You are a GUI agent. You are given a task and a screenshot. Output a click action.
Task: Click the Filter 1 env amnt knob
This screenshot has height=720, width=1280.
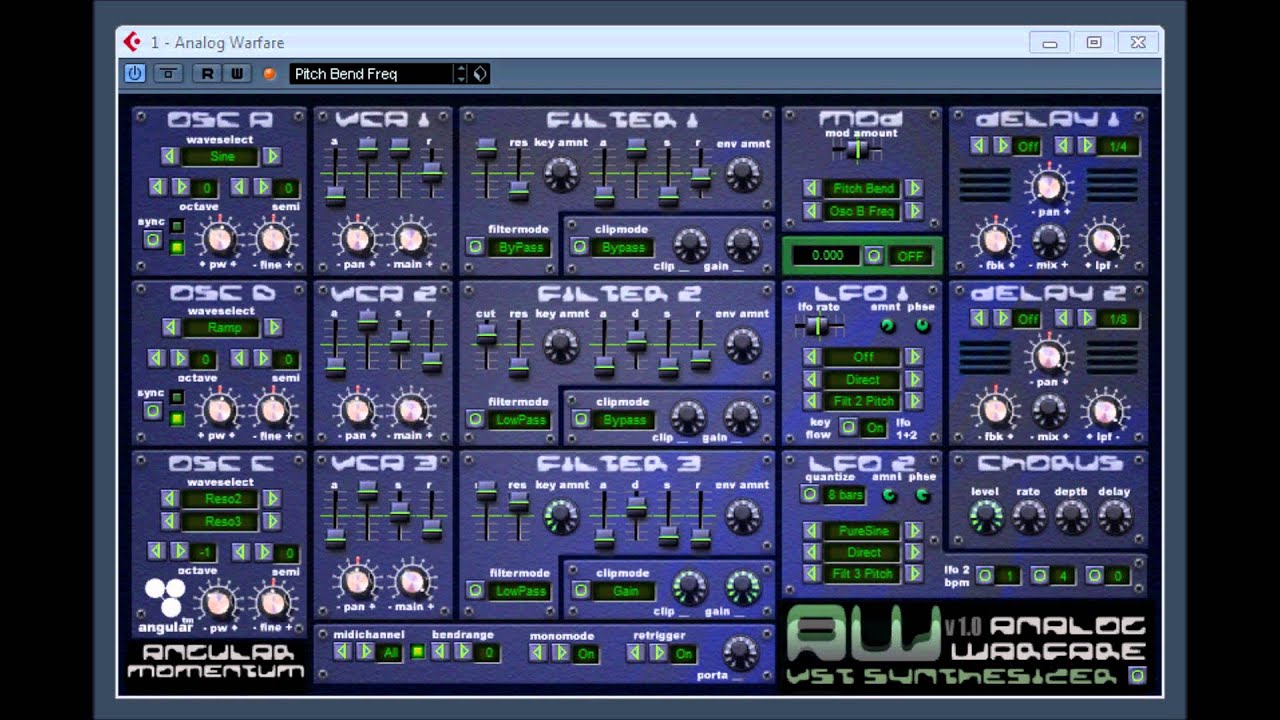pyautogui.click(x=742, y=176)
